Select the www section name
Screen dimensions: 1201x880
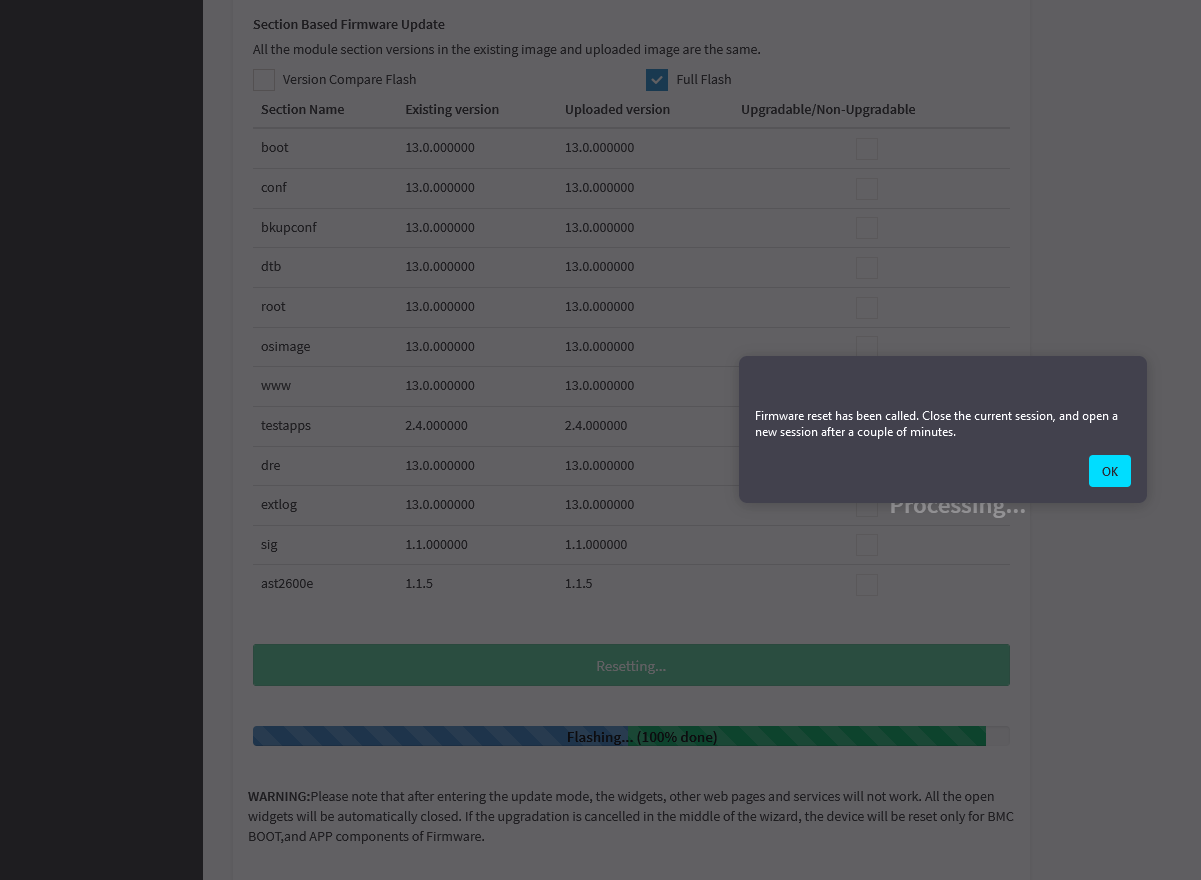point(276,386)
